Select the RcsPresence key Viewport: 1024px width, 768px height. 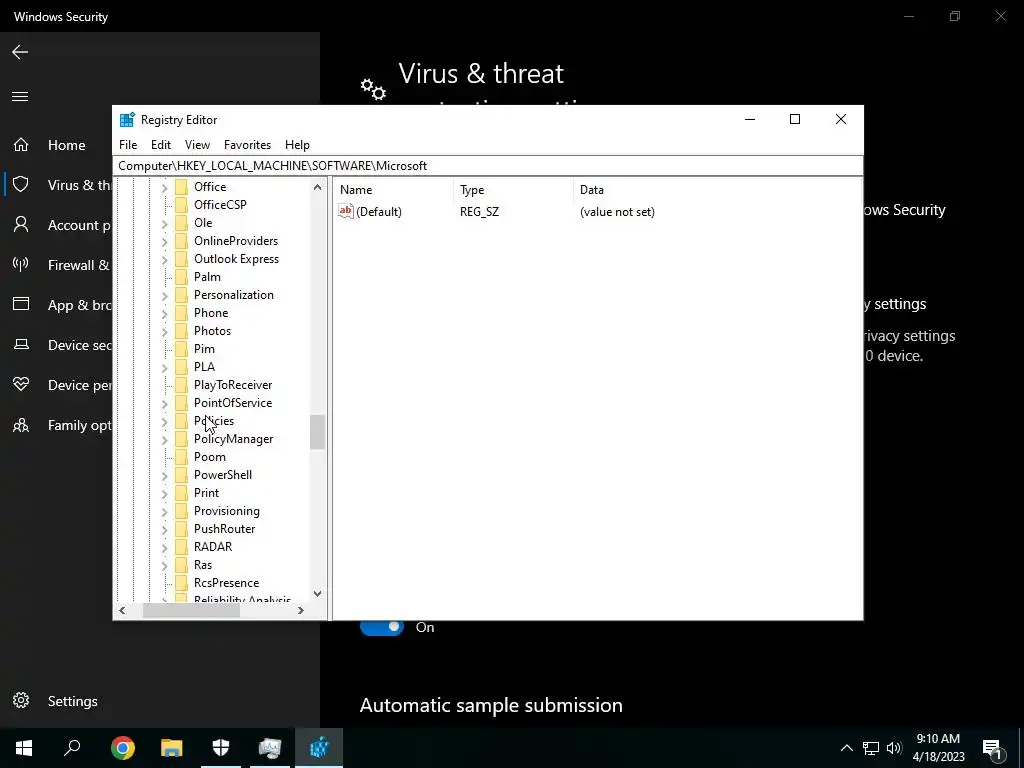tap(227, 583)
